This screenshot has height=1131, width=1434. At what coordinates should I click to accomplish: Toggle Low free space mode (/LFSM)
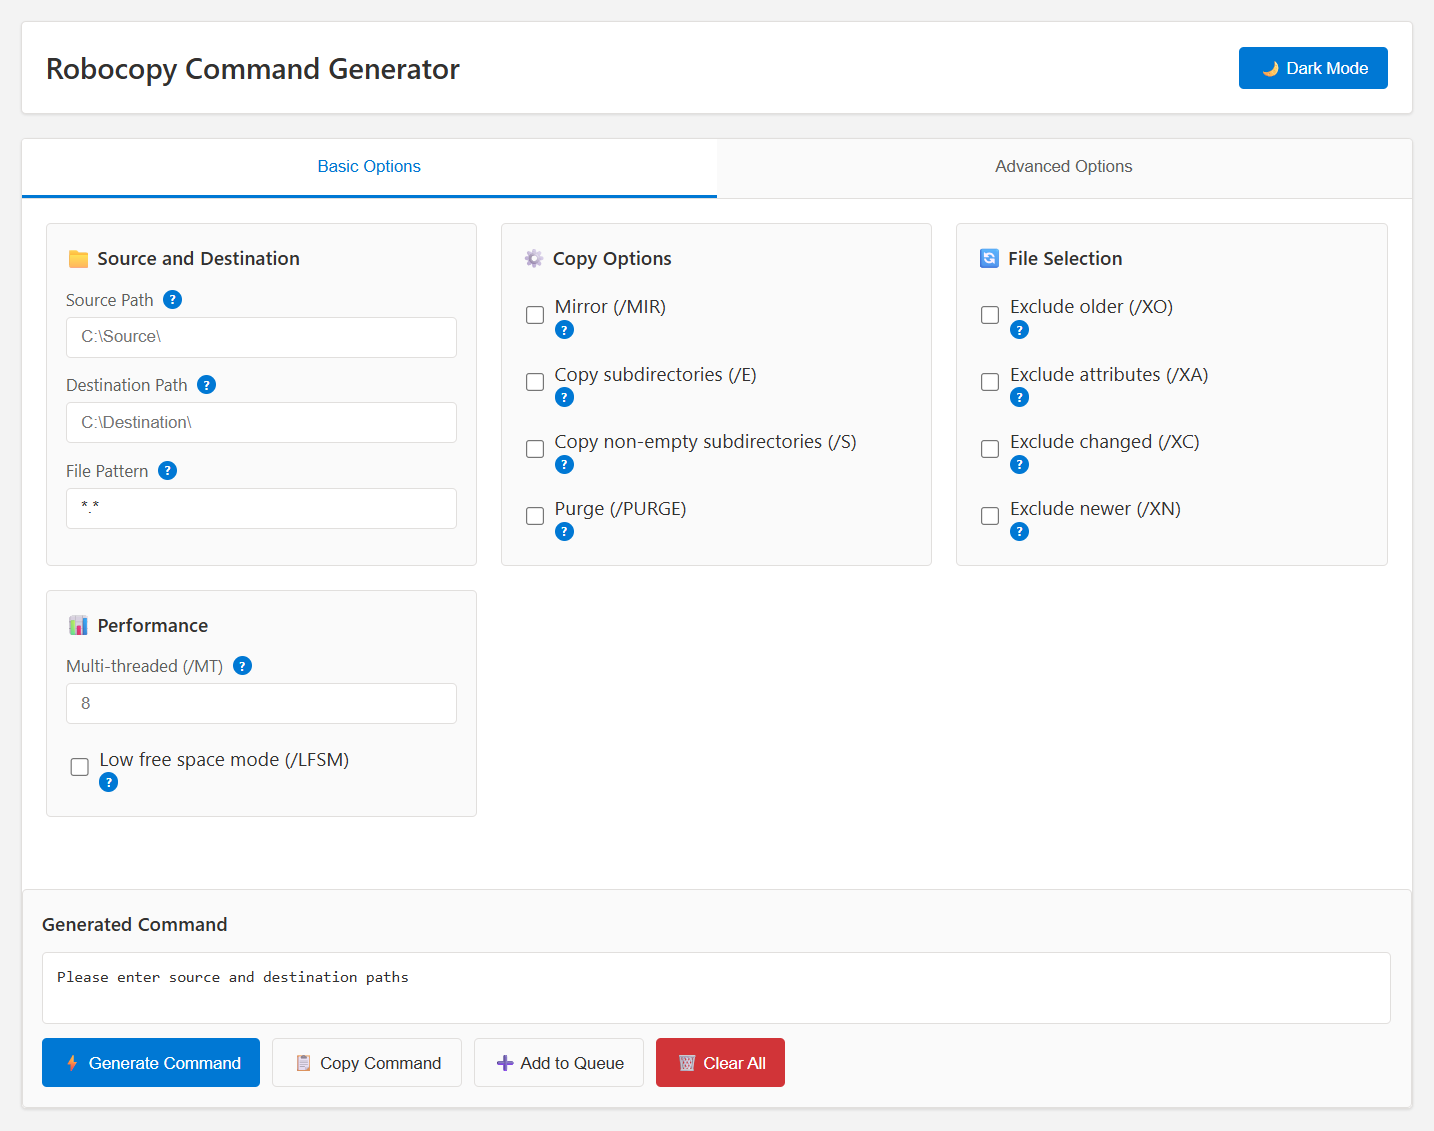coord(80,767)
